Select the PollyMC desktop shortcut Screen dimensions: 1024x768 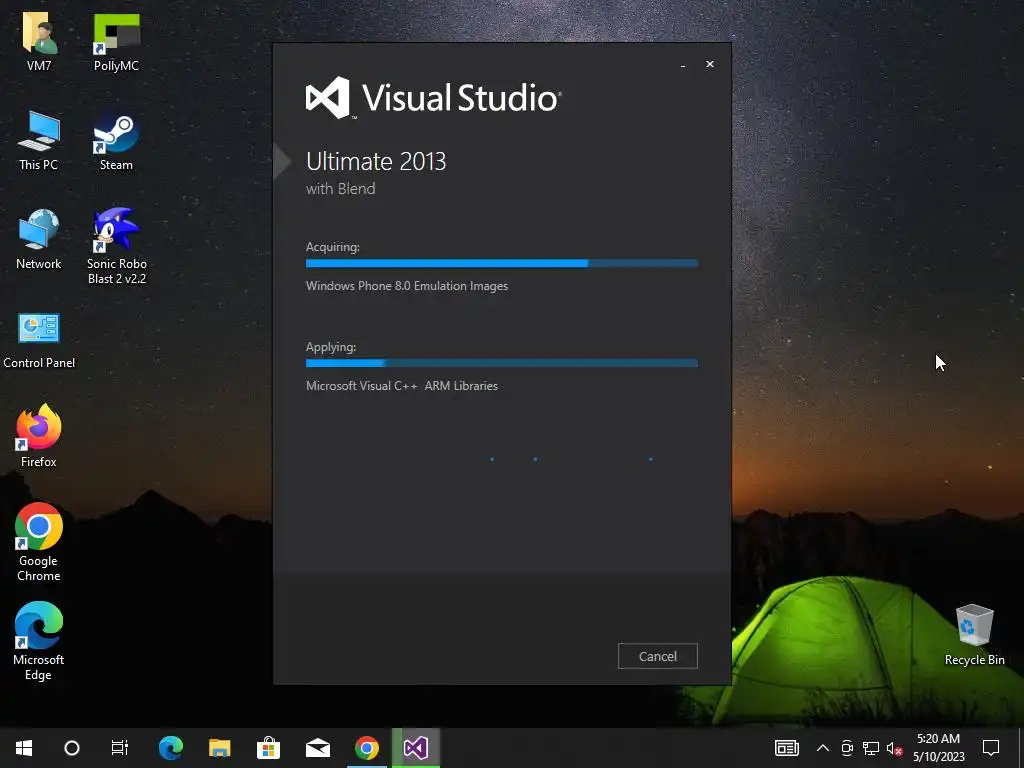click(x=116, y=41)
